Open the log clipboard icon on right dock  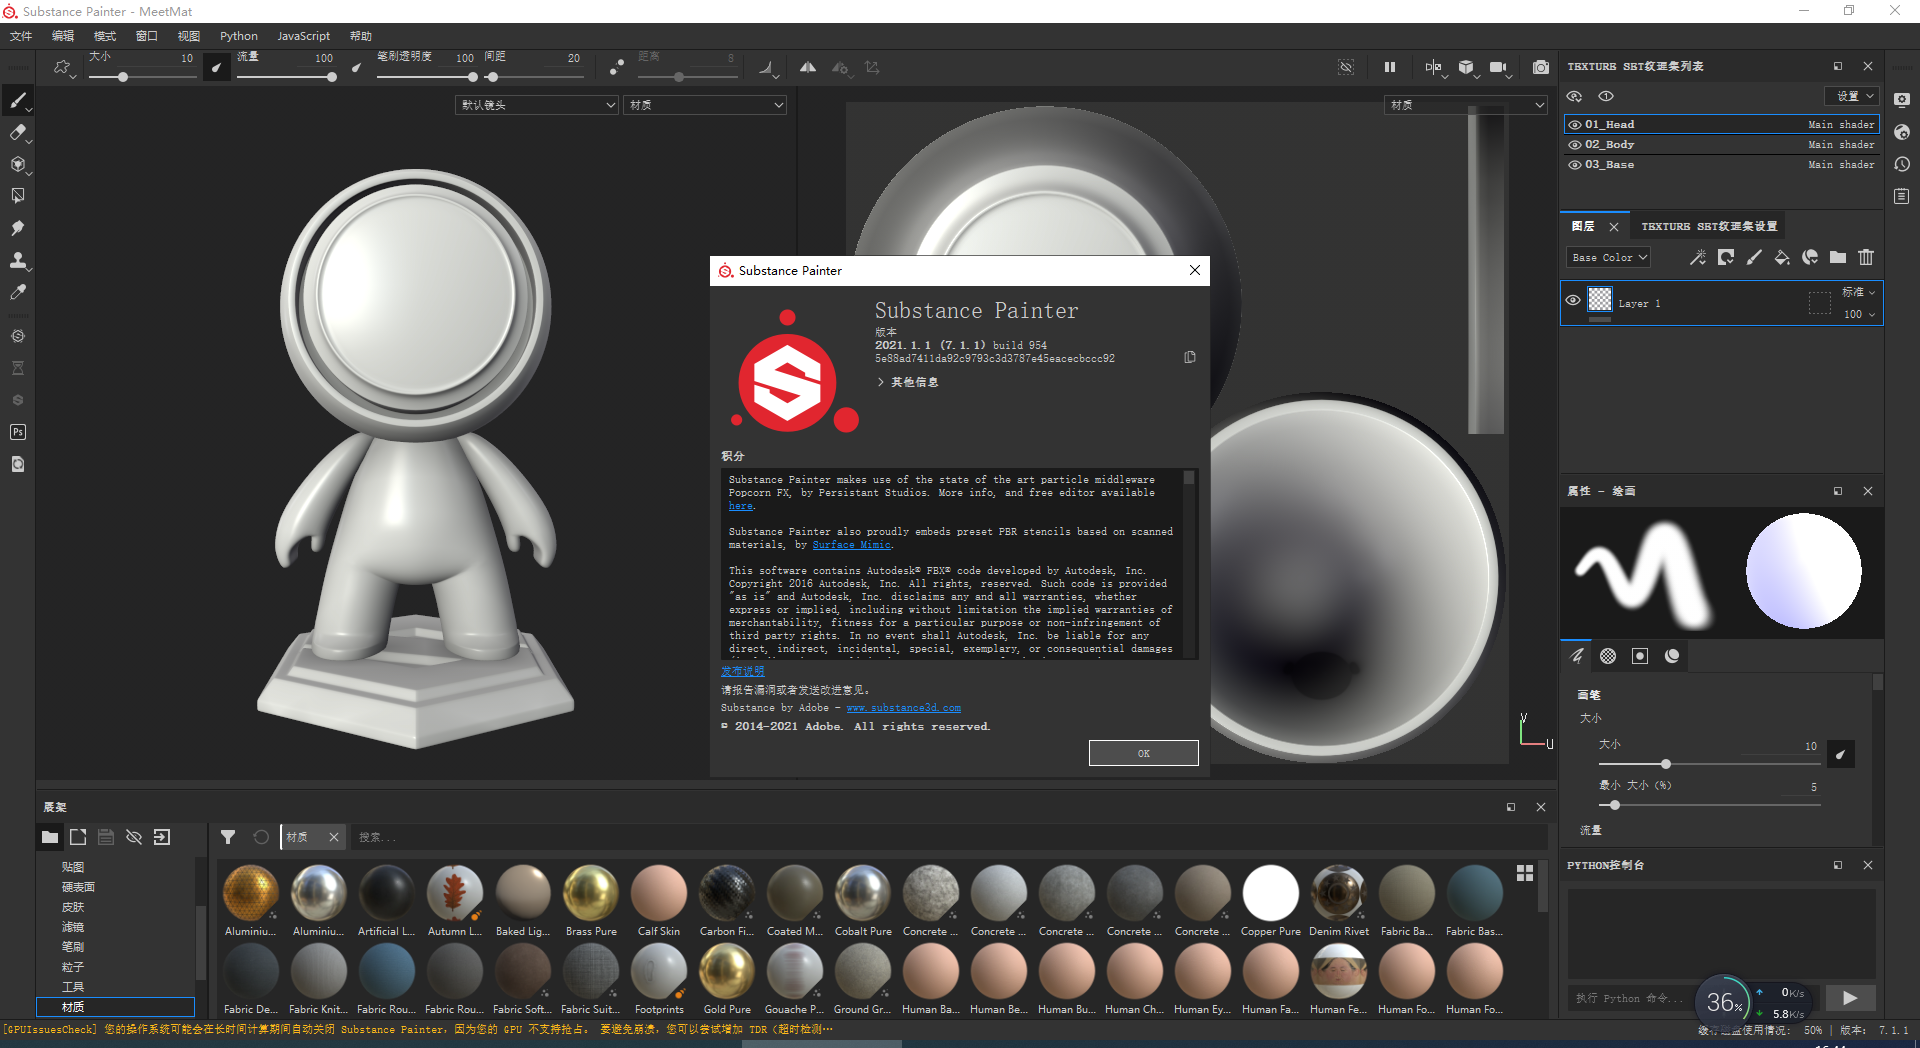pyautogui.click(x=1902, y=196)
